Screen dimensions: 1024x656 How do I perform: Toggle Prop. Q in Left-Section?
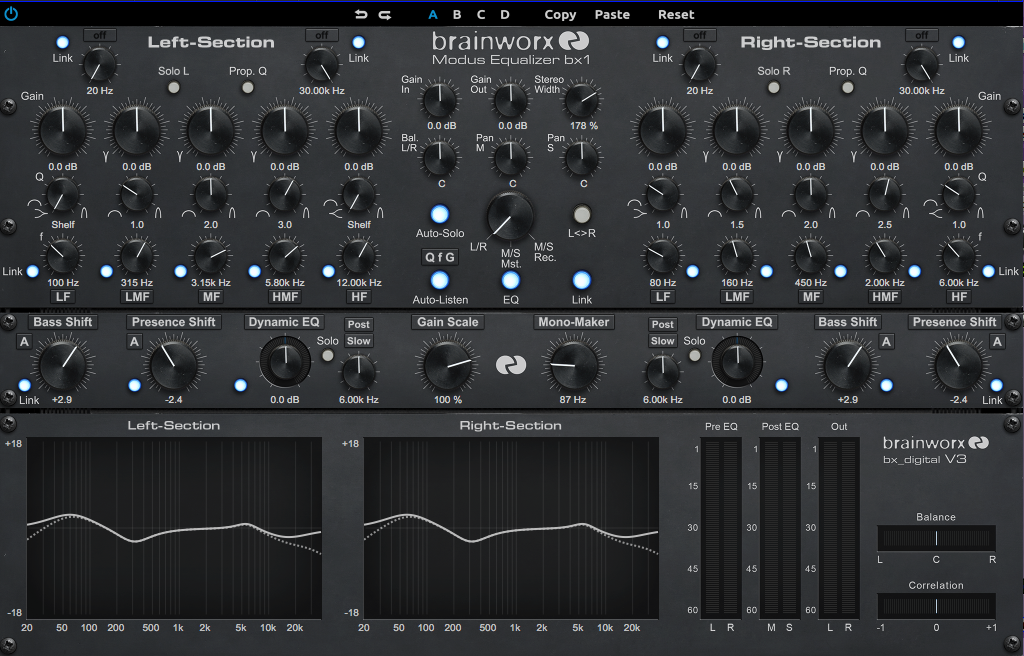[248, 87]
